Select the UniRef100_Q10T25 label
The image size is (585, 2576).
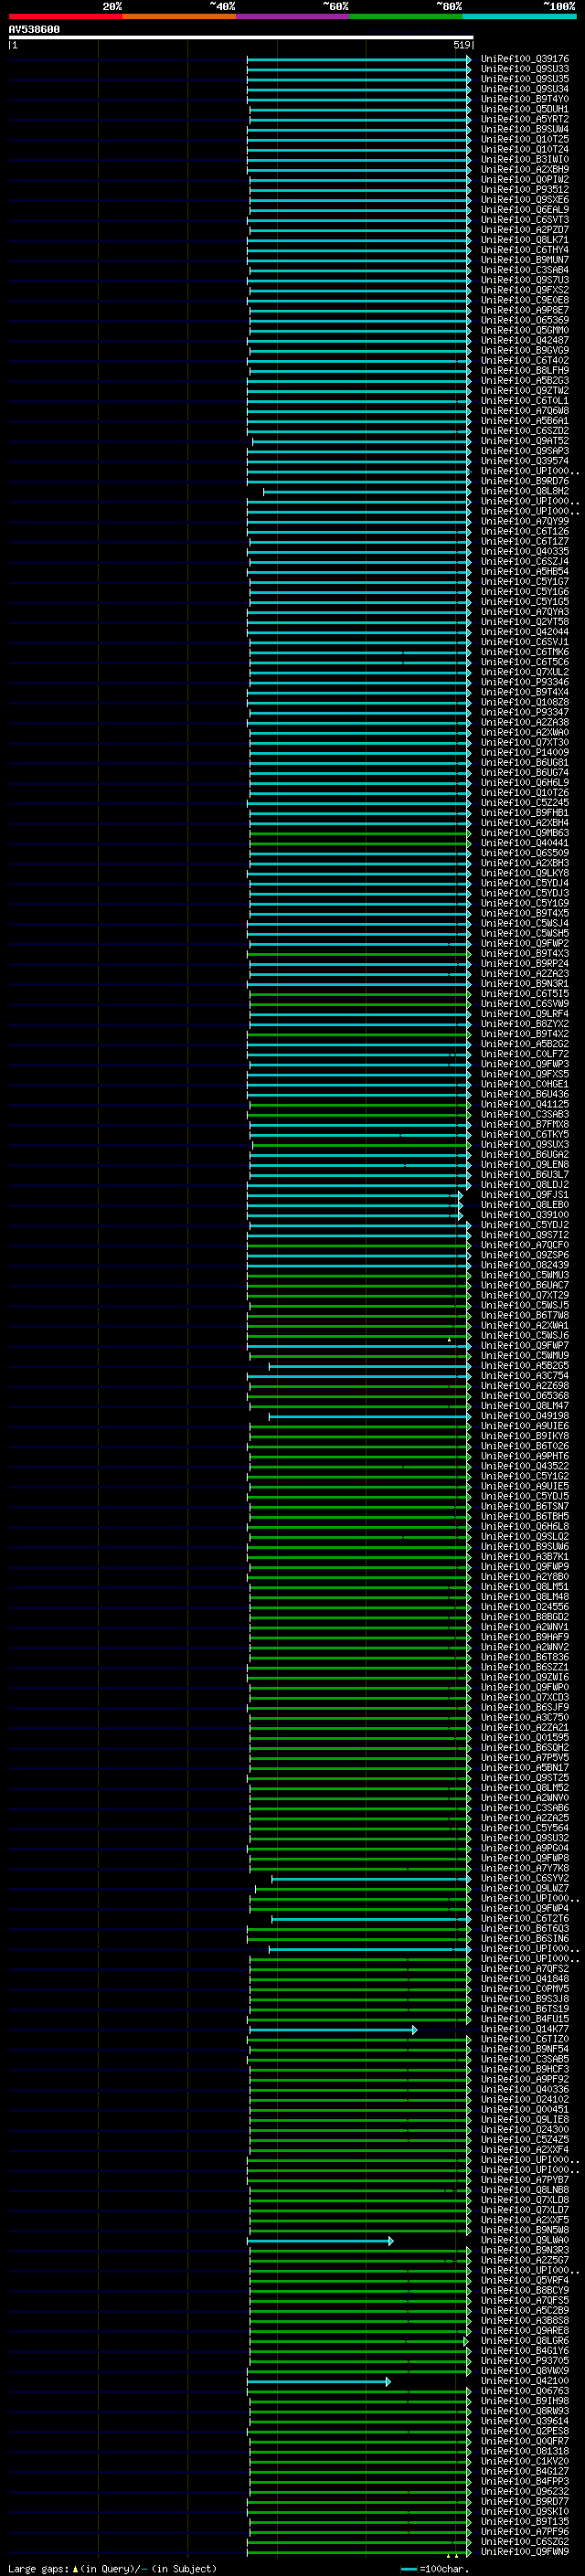[x=525, y=139]
